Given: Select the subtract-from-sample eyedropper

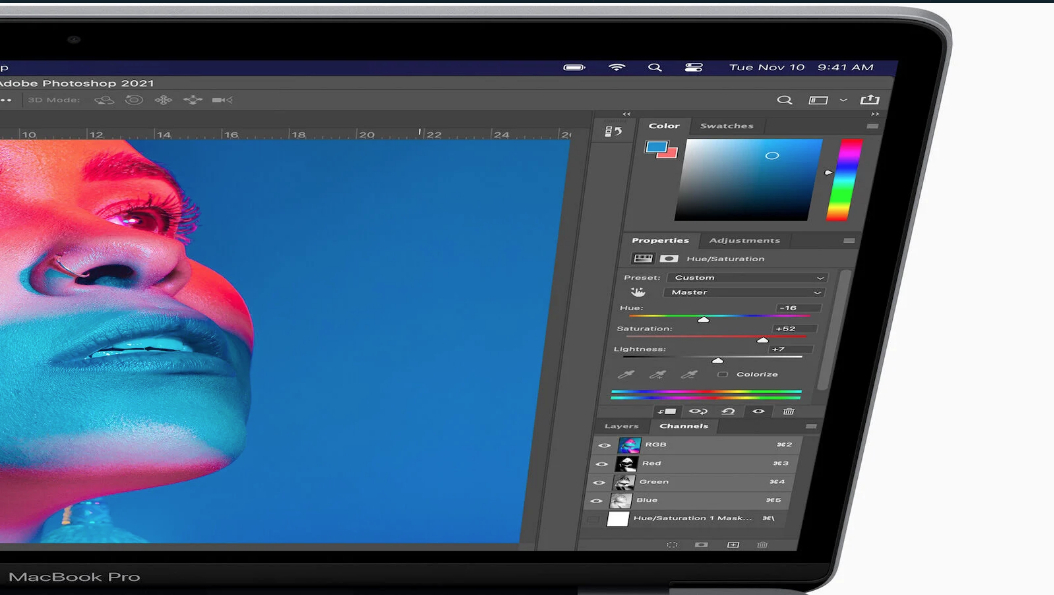Looking at the screenshot, I should [689, 374].
